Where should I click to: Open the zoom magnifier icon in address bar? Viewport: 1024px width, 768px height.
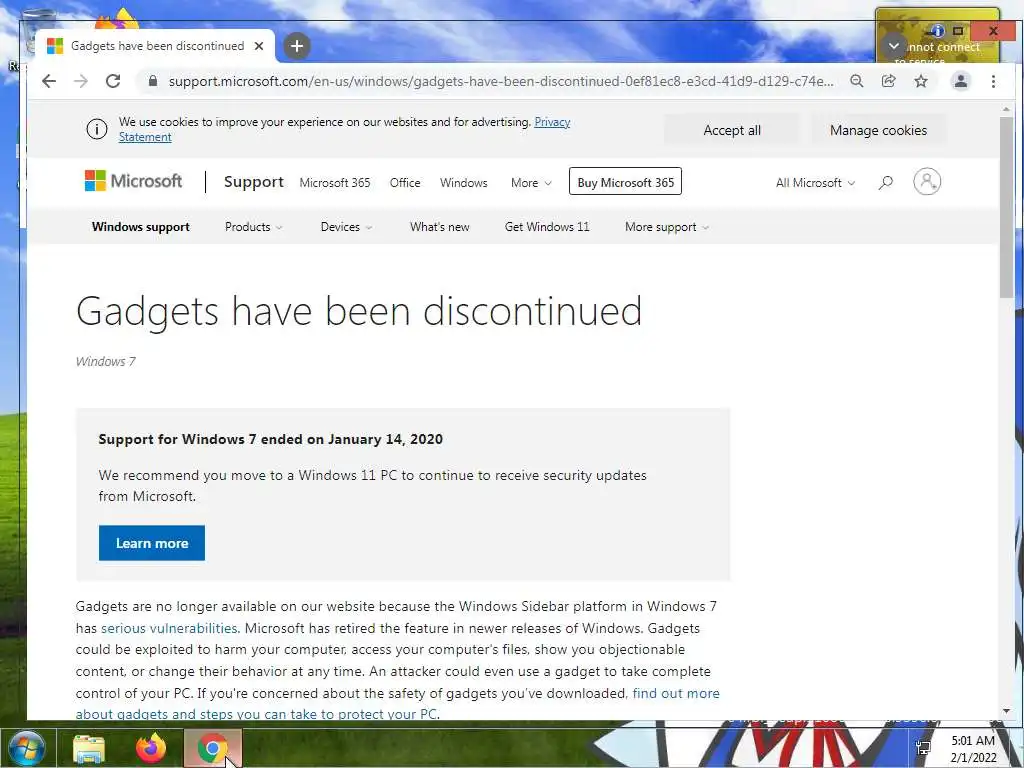click(x=857, y=81)
